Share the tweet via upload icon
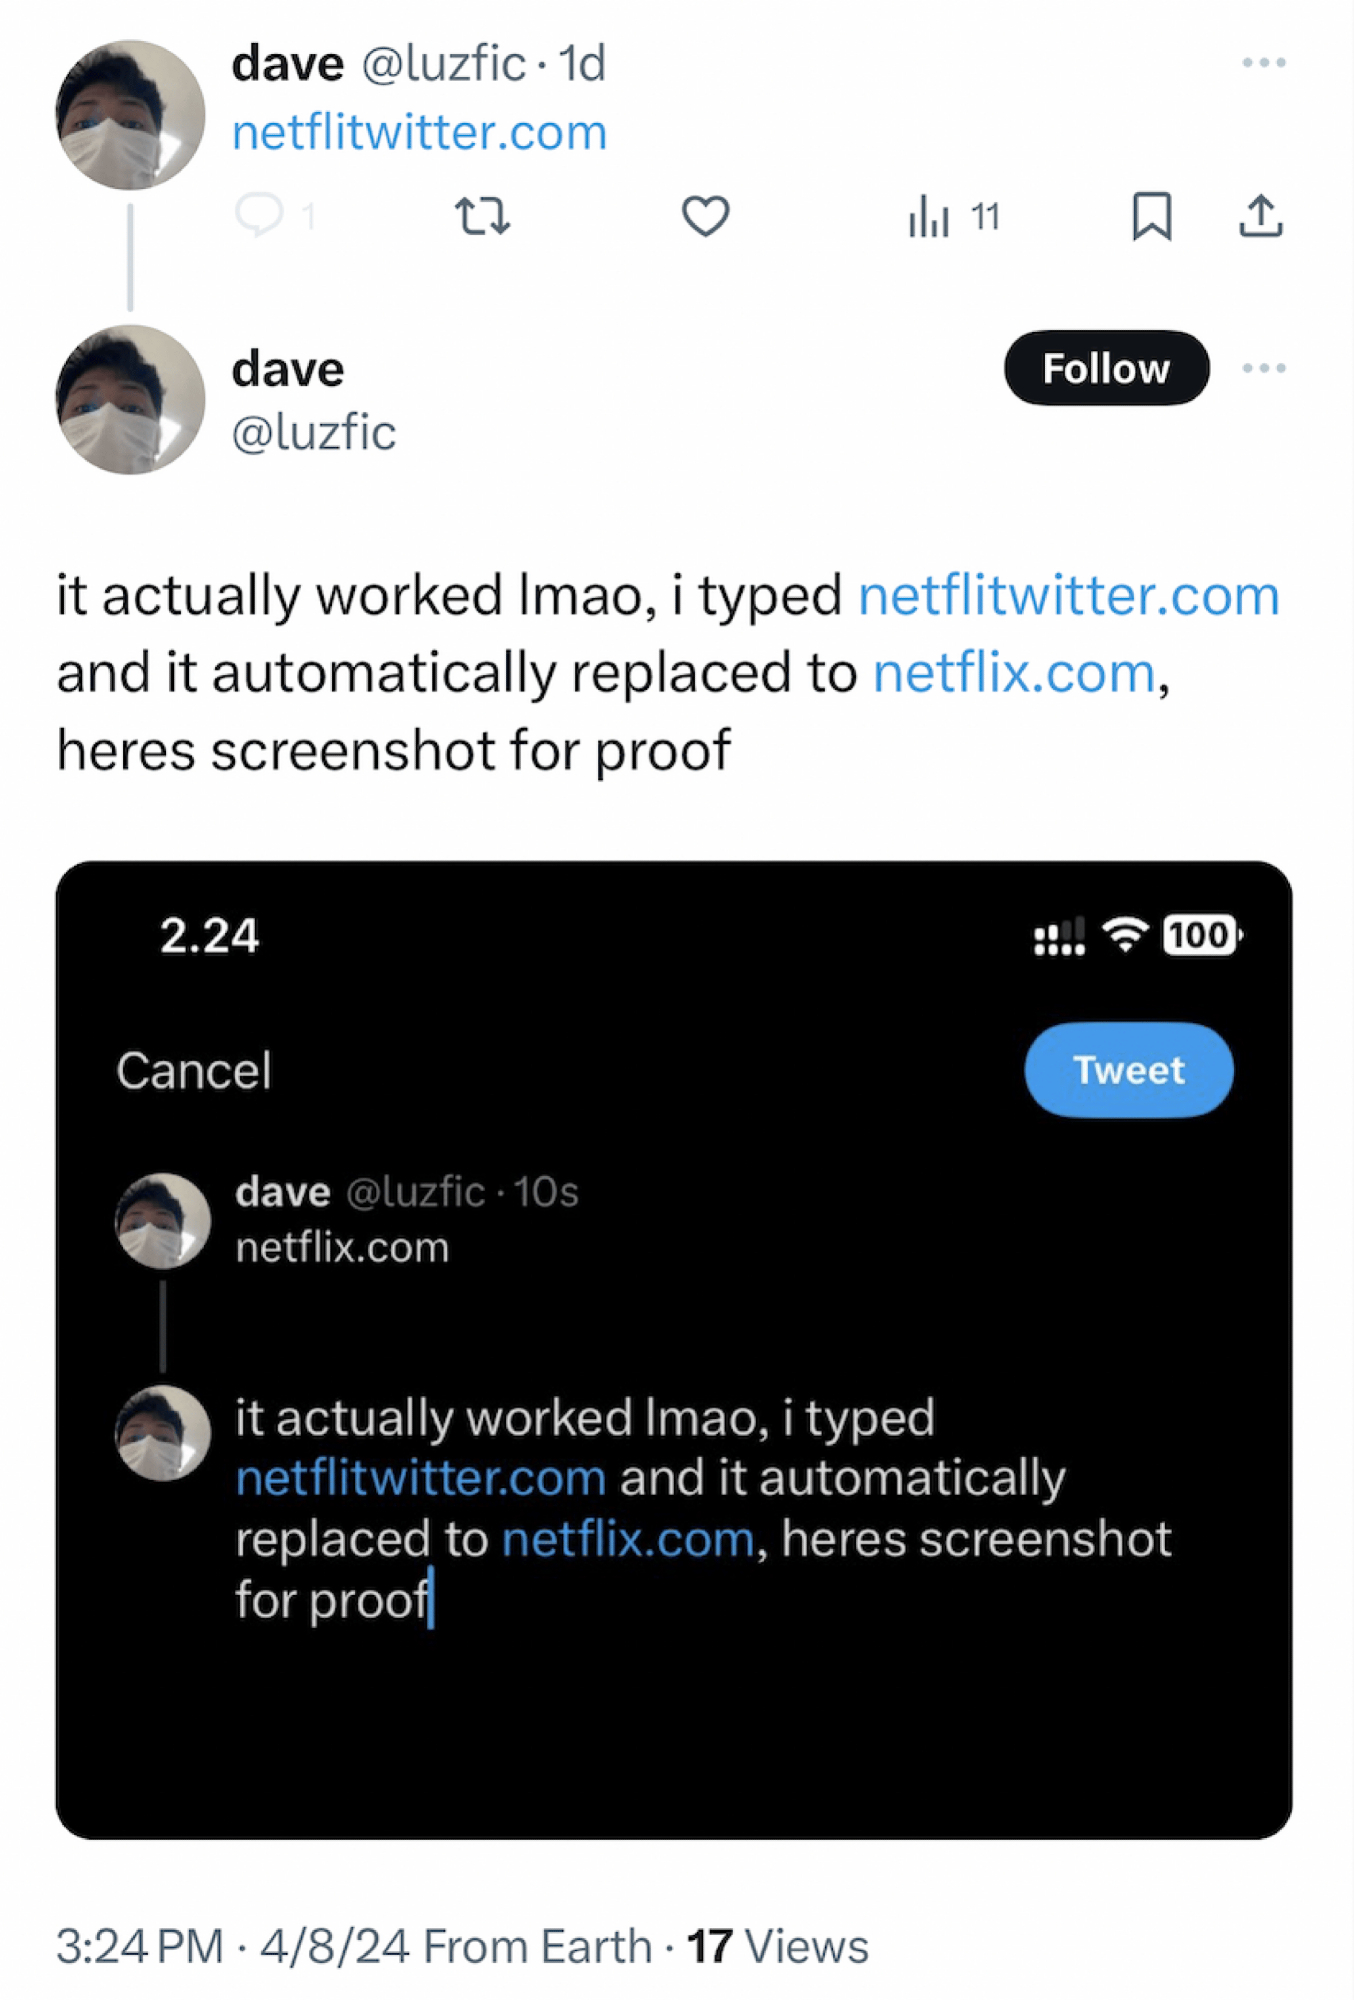Screen dimensions: 1354x2000 (x=1260, y=216)
